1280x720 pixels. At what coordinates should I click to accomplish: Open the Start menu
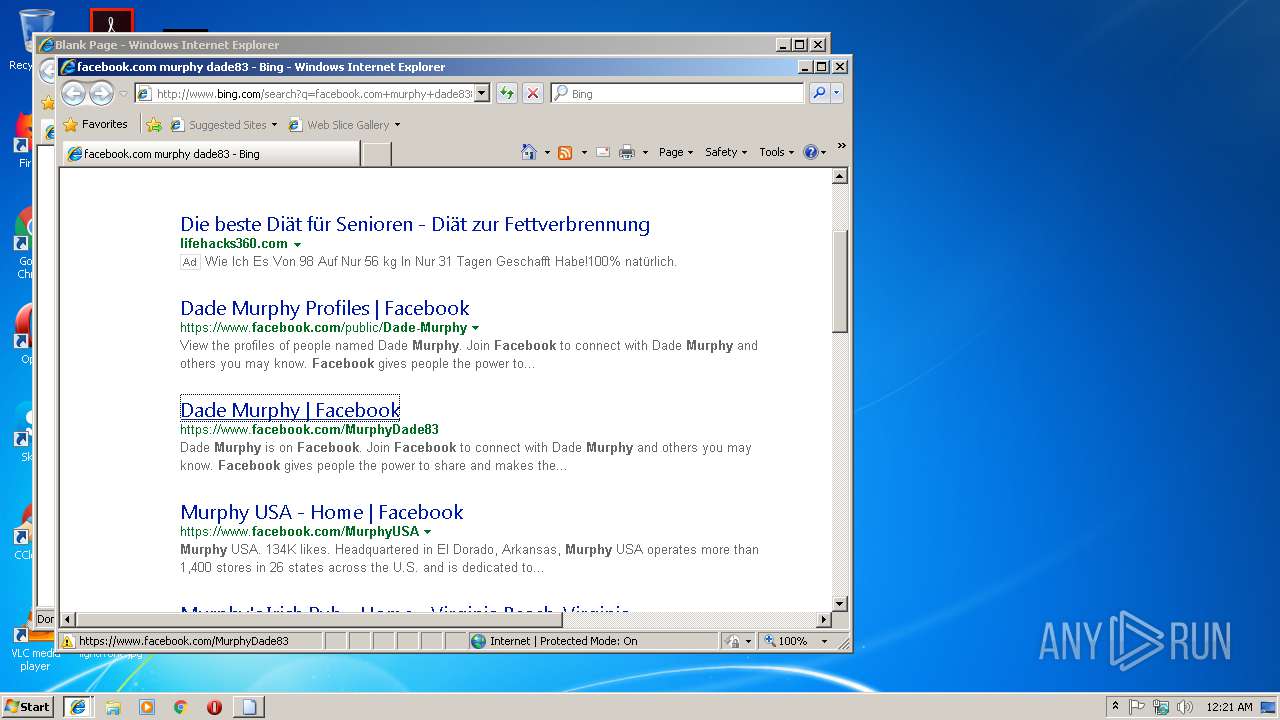click(28, 707)
